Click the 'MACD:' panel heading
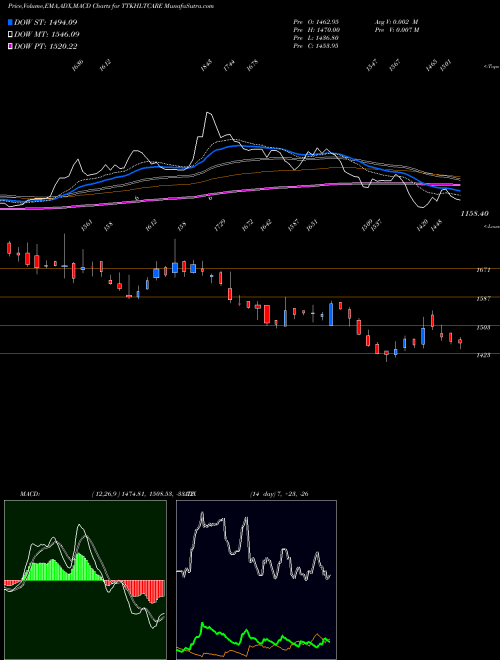 click(x=29, y=494)
